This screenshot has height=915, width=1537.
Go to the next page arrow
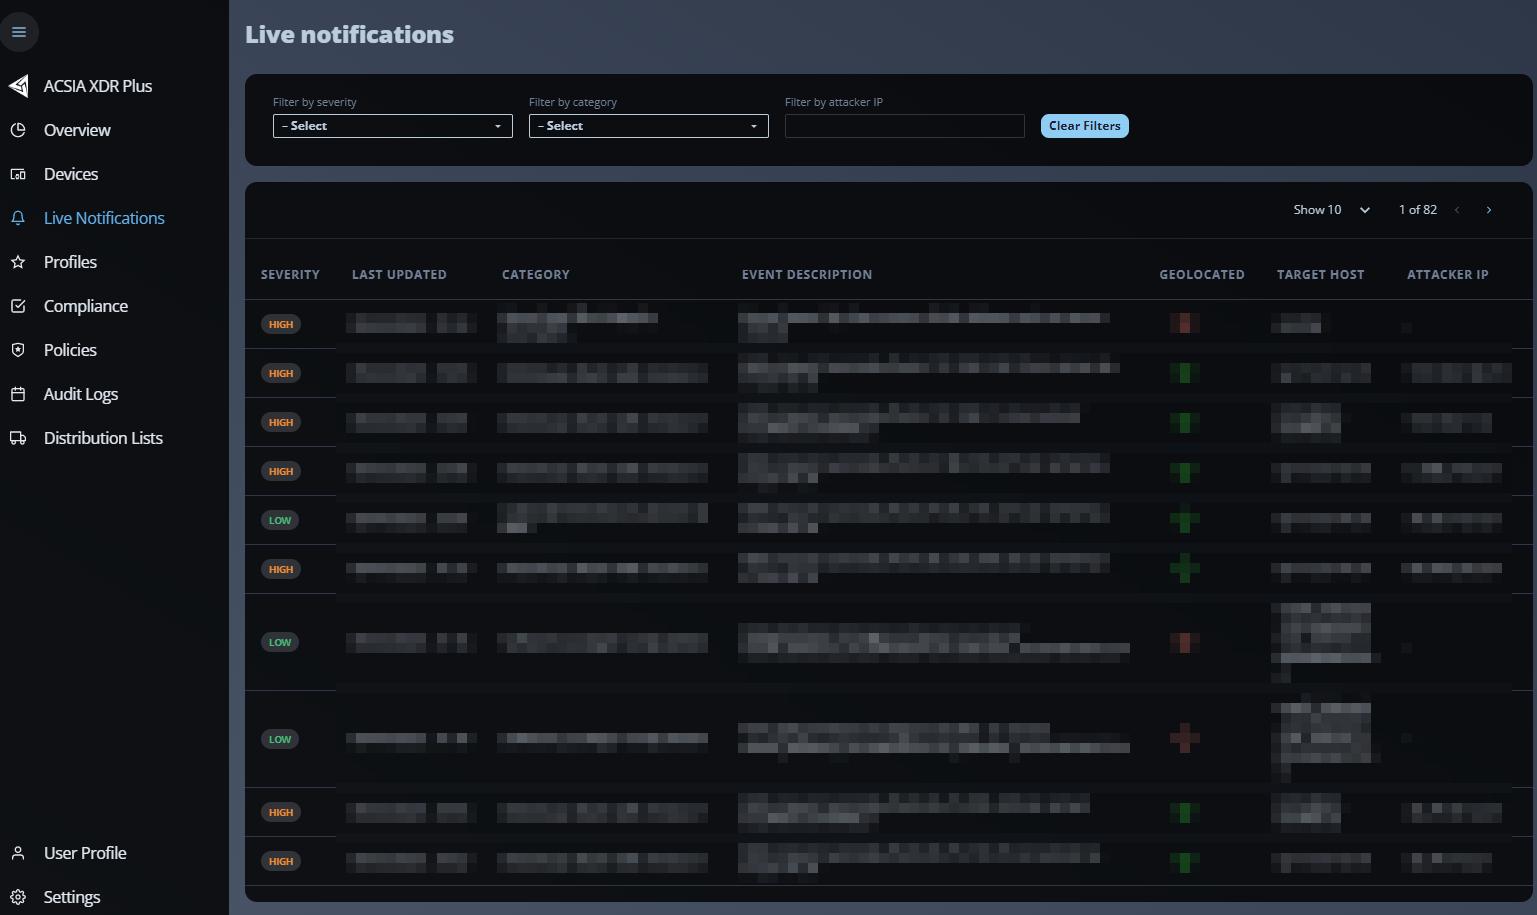click(x=1489, y=210)
